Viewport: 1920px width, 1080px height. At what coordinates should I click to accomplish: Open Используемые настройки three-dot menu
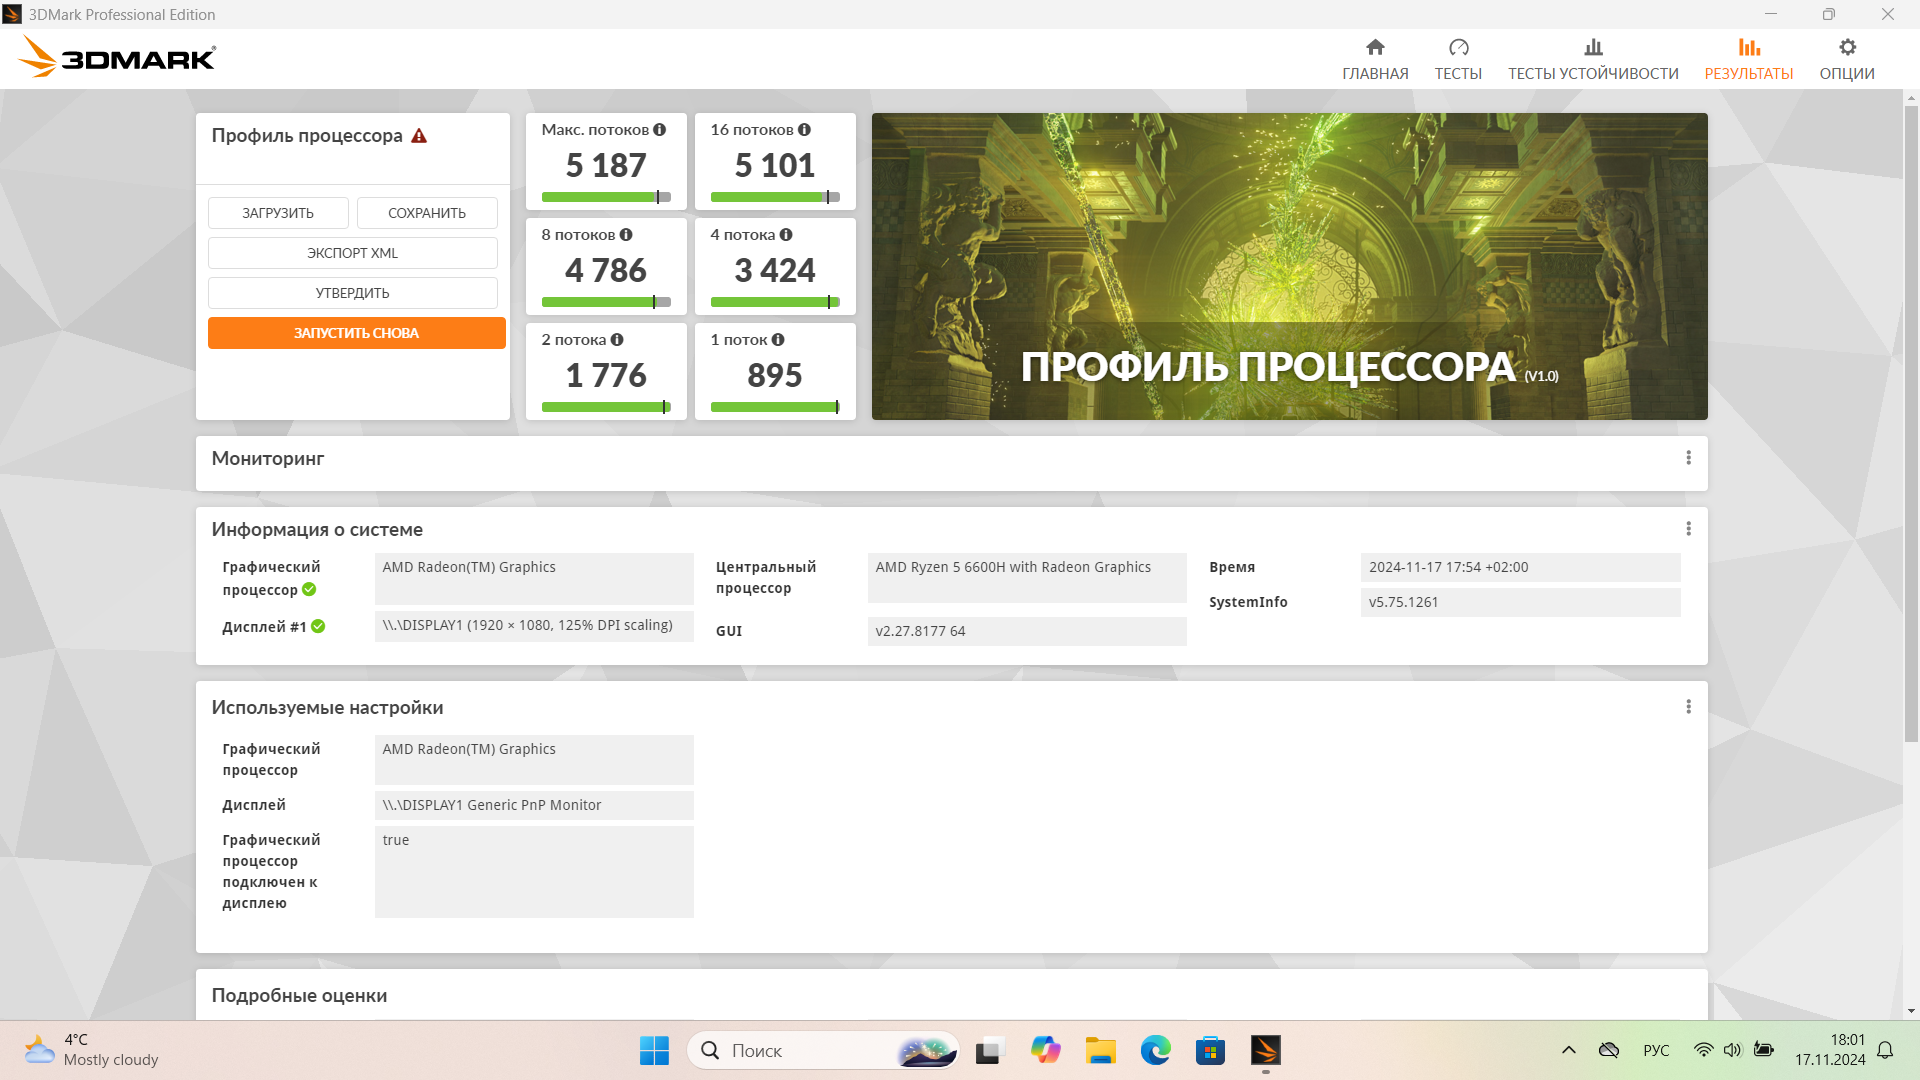pyautogui.click(x=1688, y=707)
